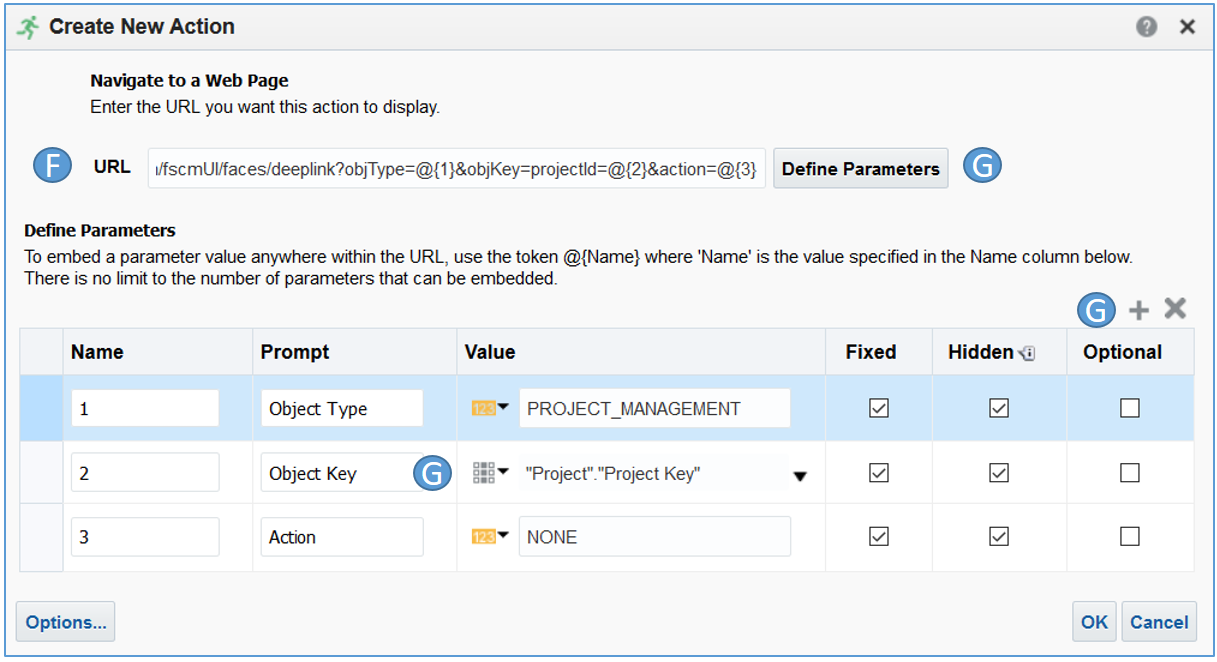Click the Hidden column info icon
The image size is (1217, 662).
click(1027, 353)
